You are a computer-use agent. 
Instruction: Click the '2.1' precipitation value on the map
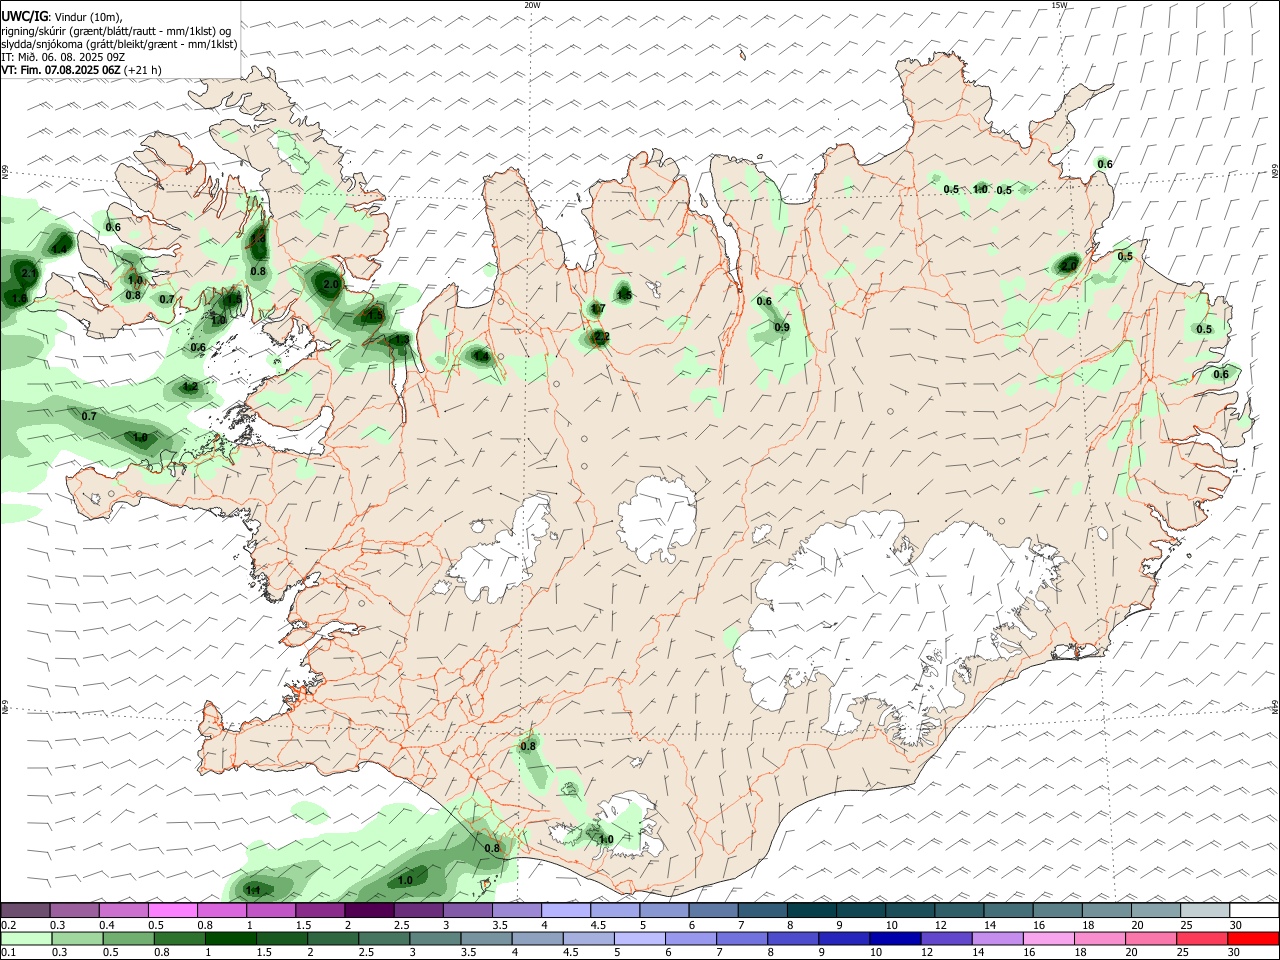(29, 274)
